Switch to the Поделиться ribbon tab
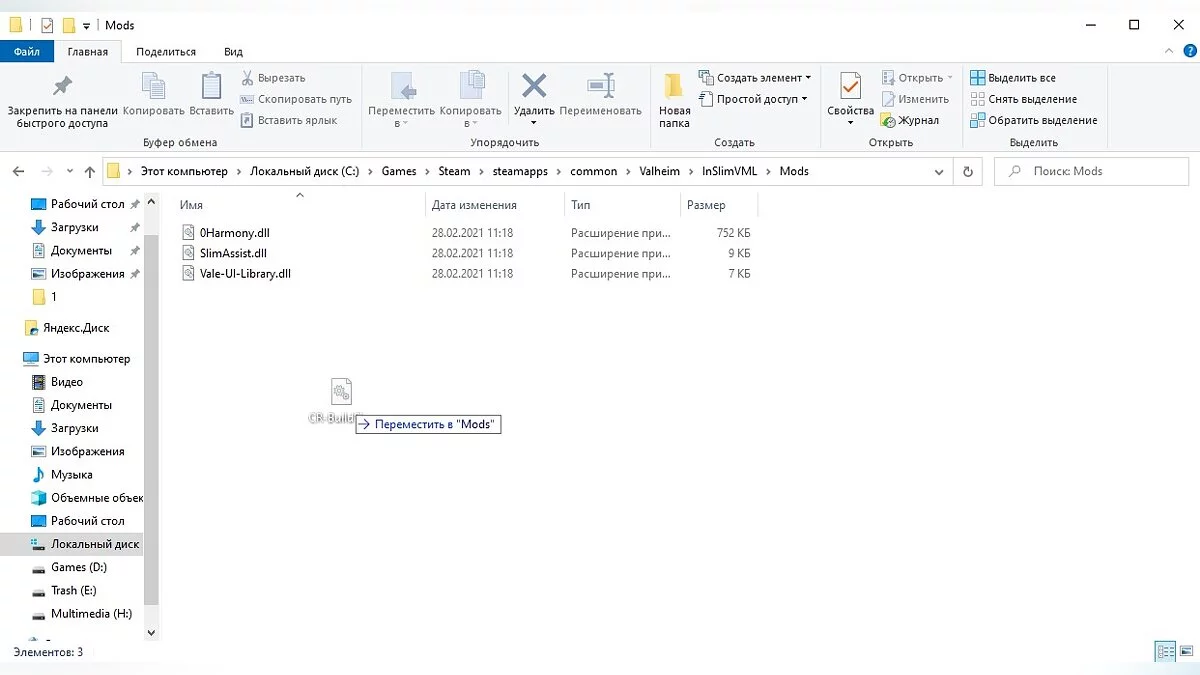 coord(166,51)
